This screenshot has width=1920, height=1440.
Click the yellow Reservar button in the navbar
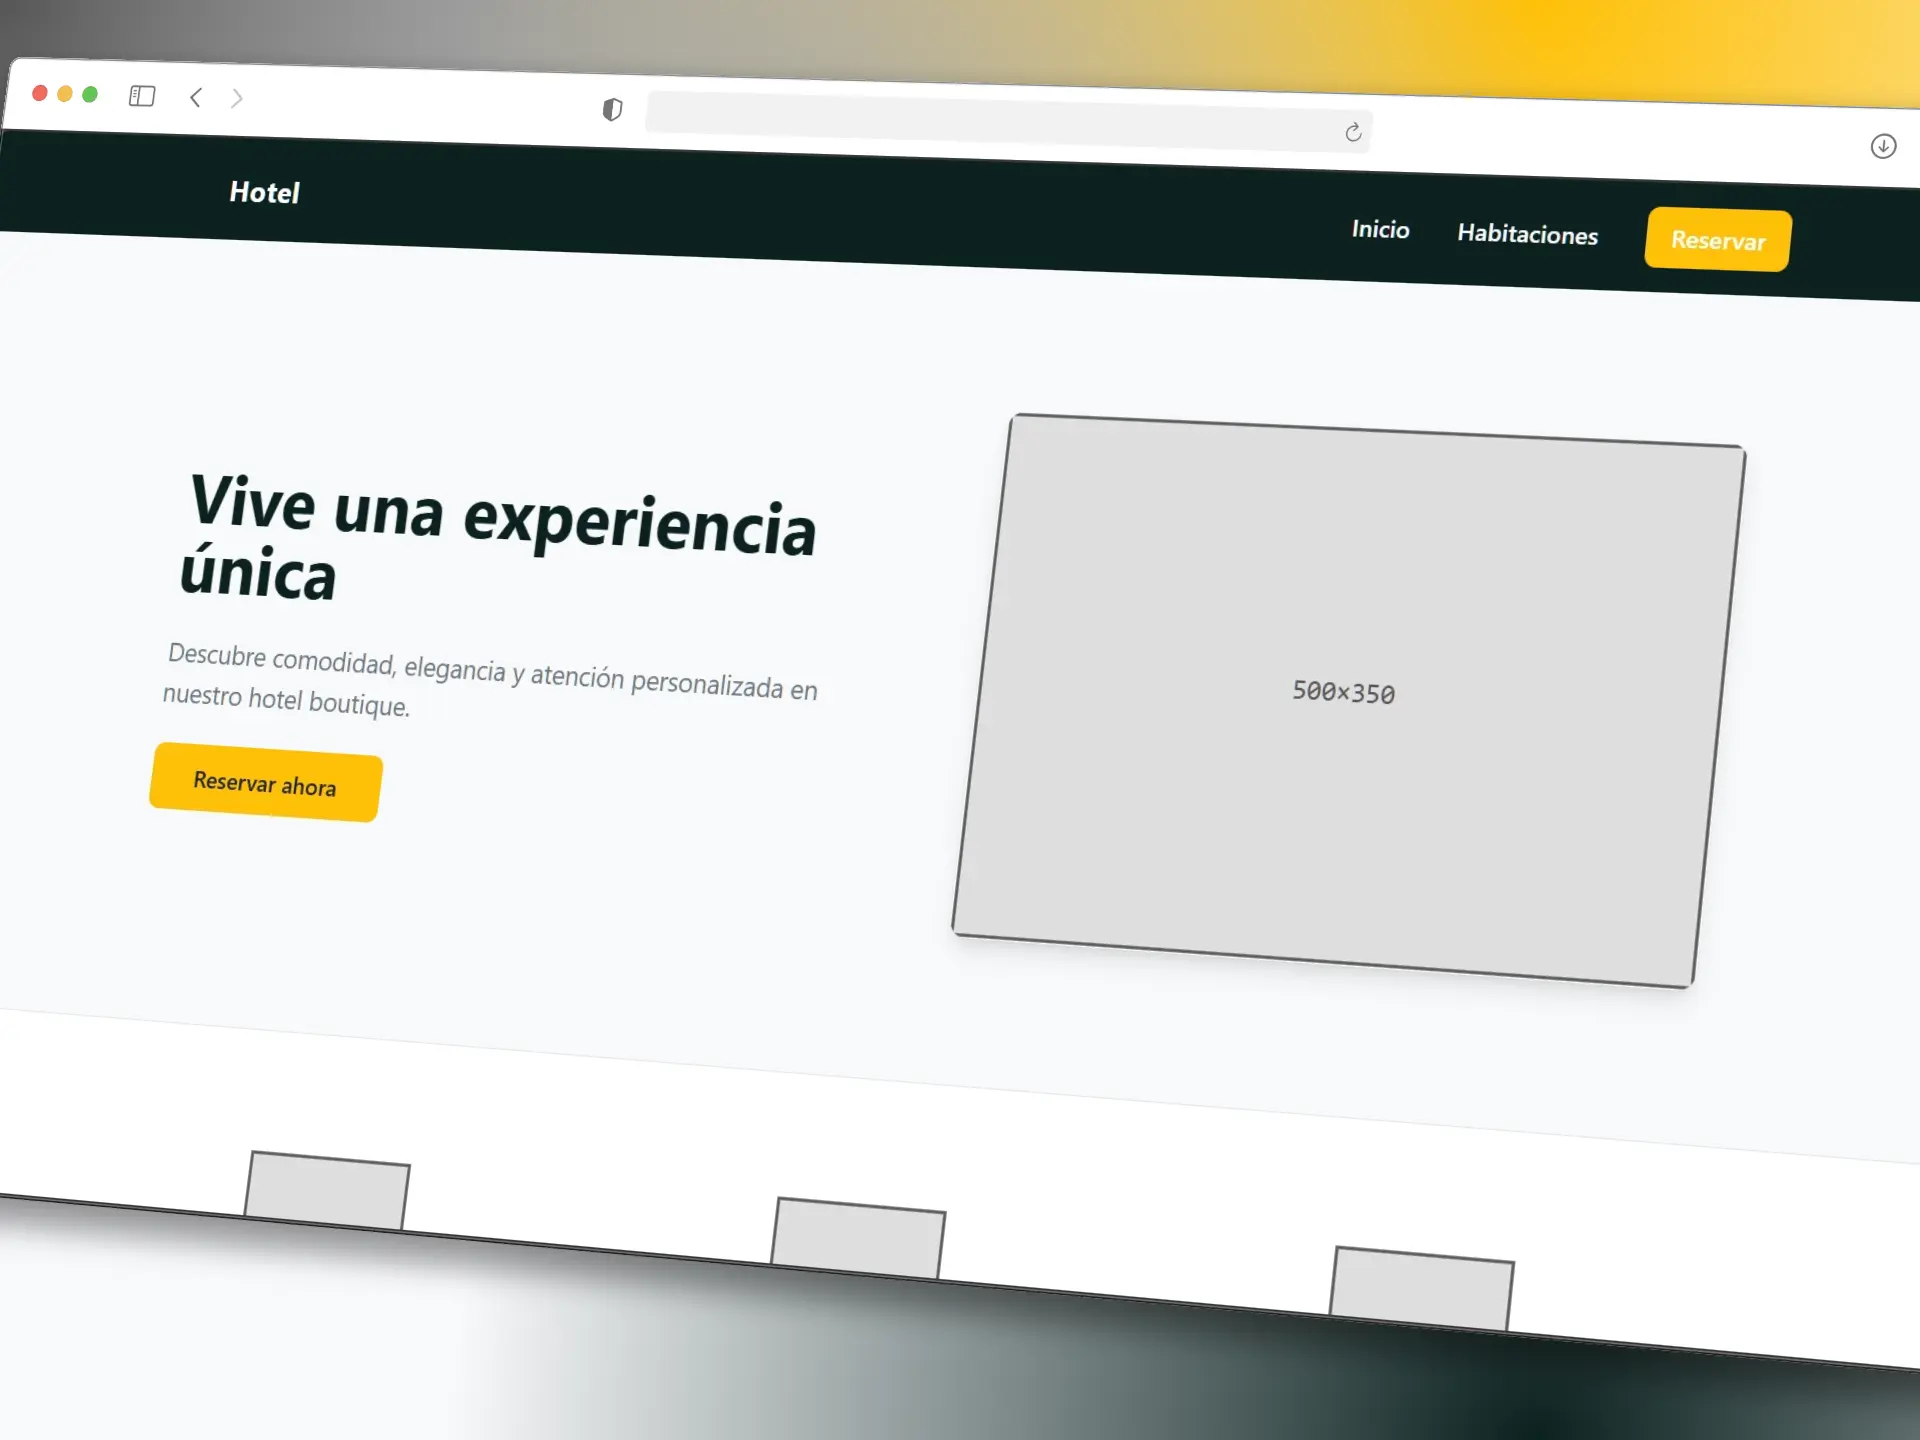pyautogui.click(x=1717, y=240)
